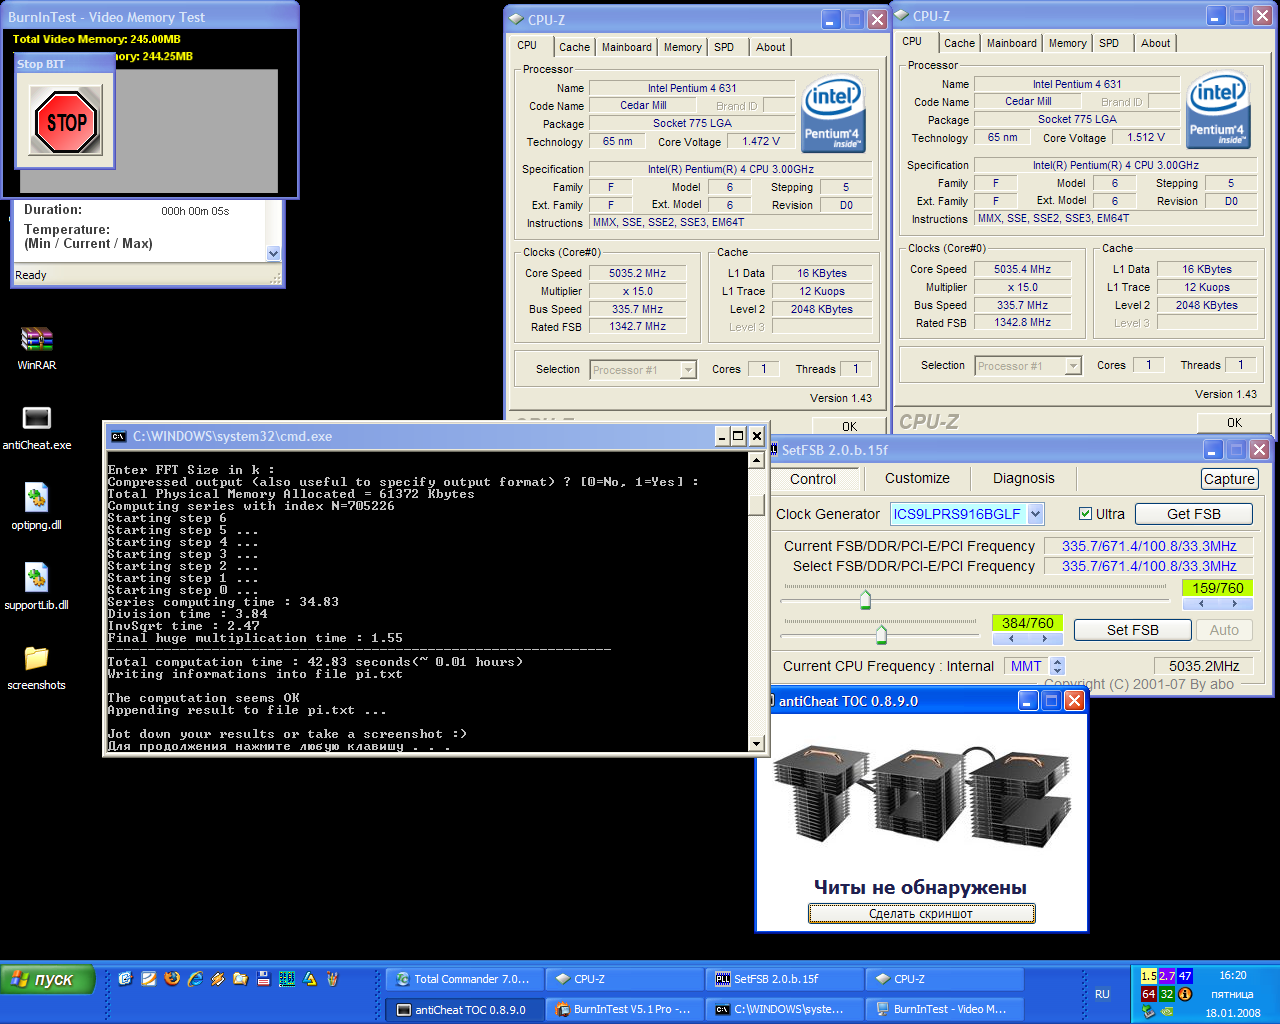The height and width of the screenshot is (1024, 1280).
Task: Click Intel Pentium 4 logo beside 1.512 V voltage
Action: pos(1218,112)
